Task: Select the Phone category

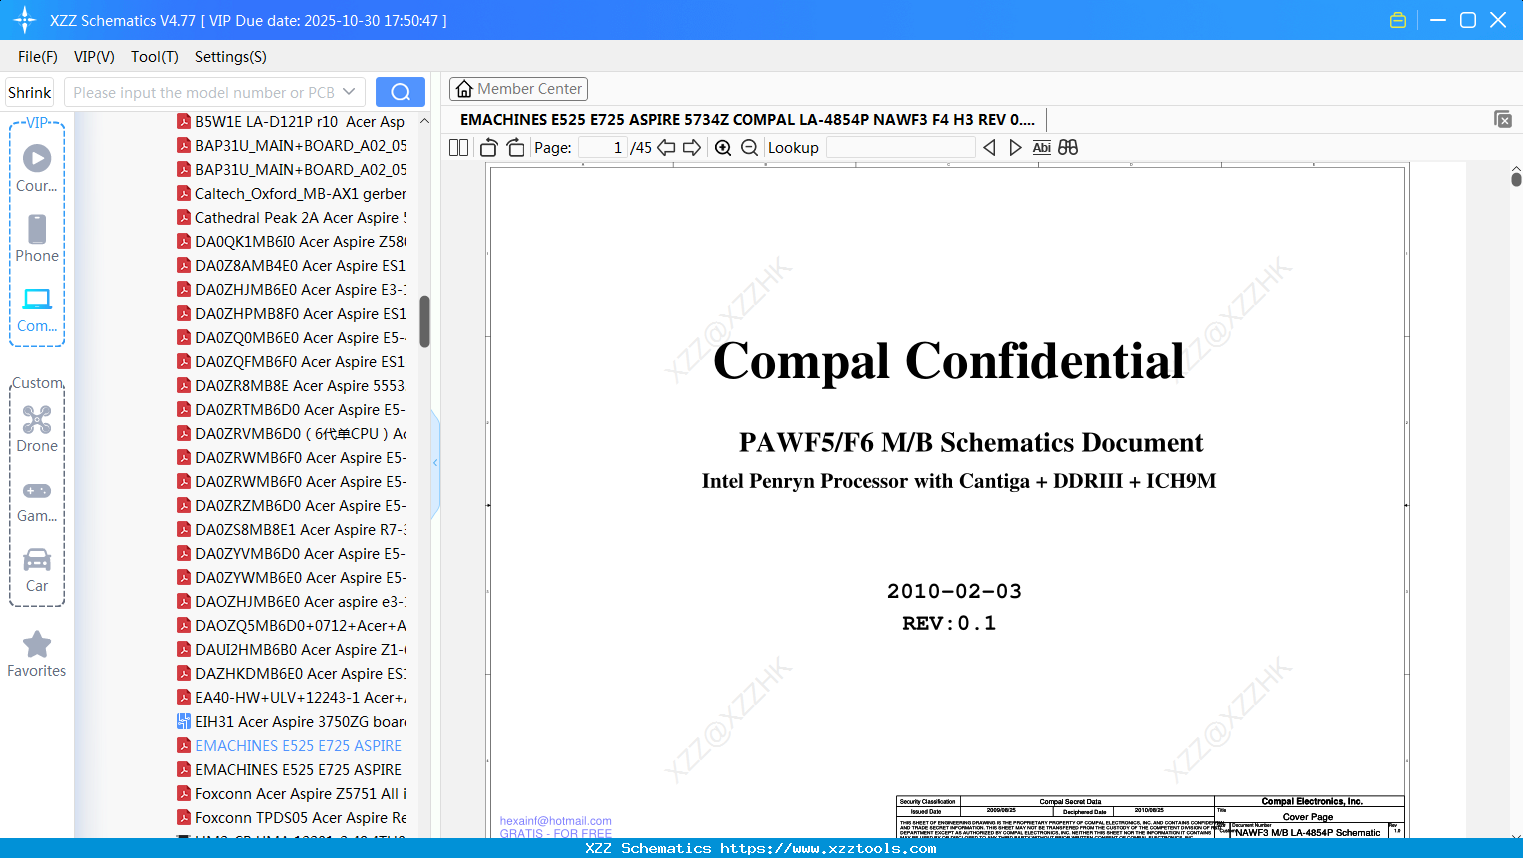Action: (37, 239)
